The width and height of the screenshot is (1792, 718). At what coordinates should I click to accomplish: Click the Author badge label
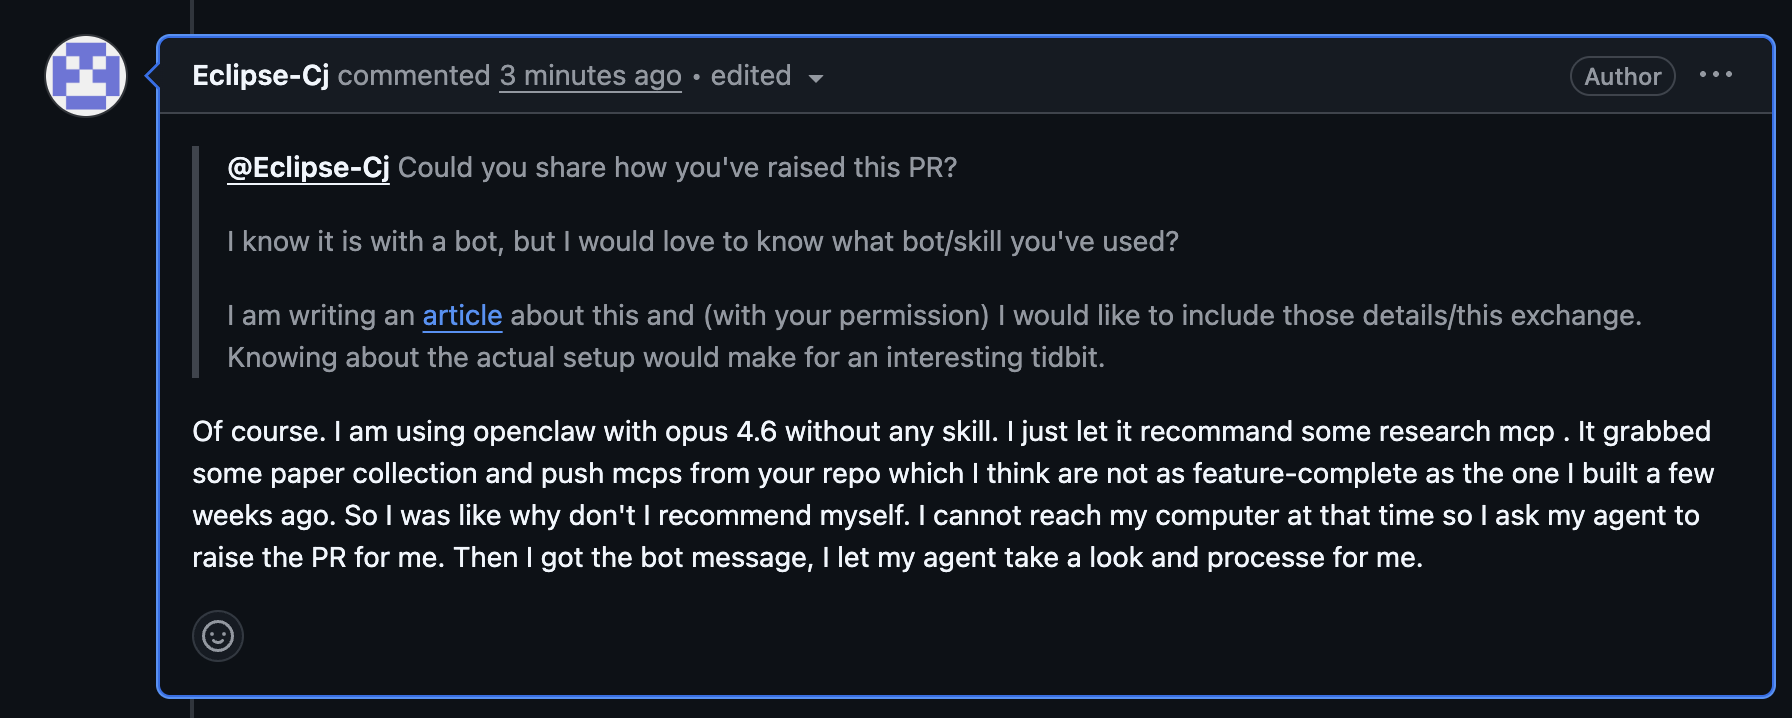click(x=1622, y=76)
